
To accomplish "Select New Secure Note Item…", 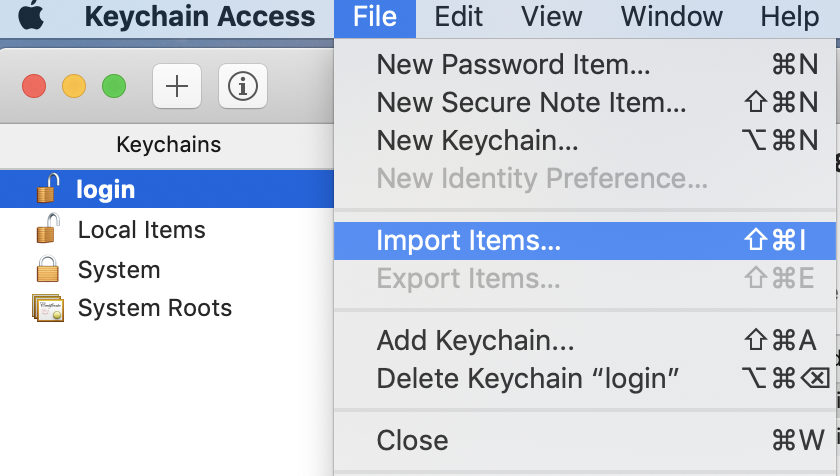I will [584, 102].
